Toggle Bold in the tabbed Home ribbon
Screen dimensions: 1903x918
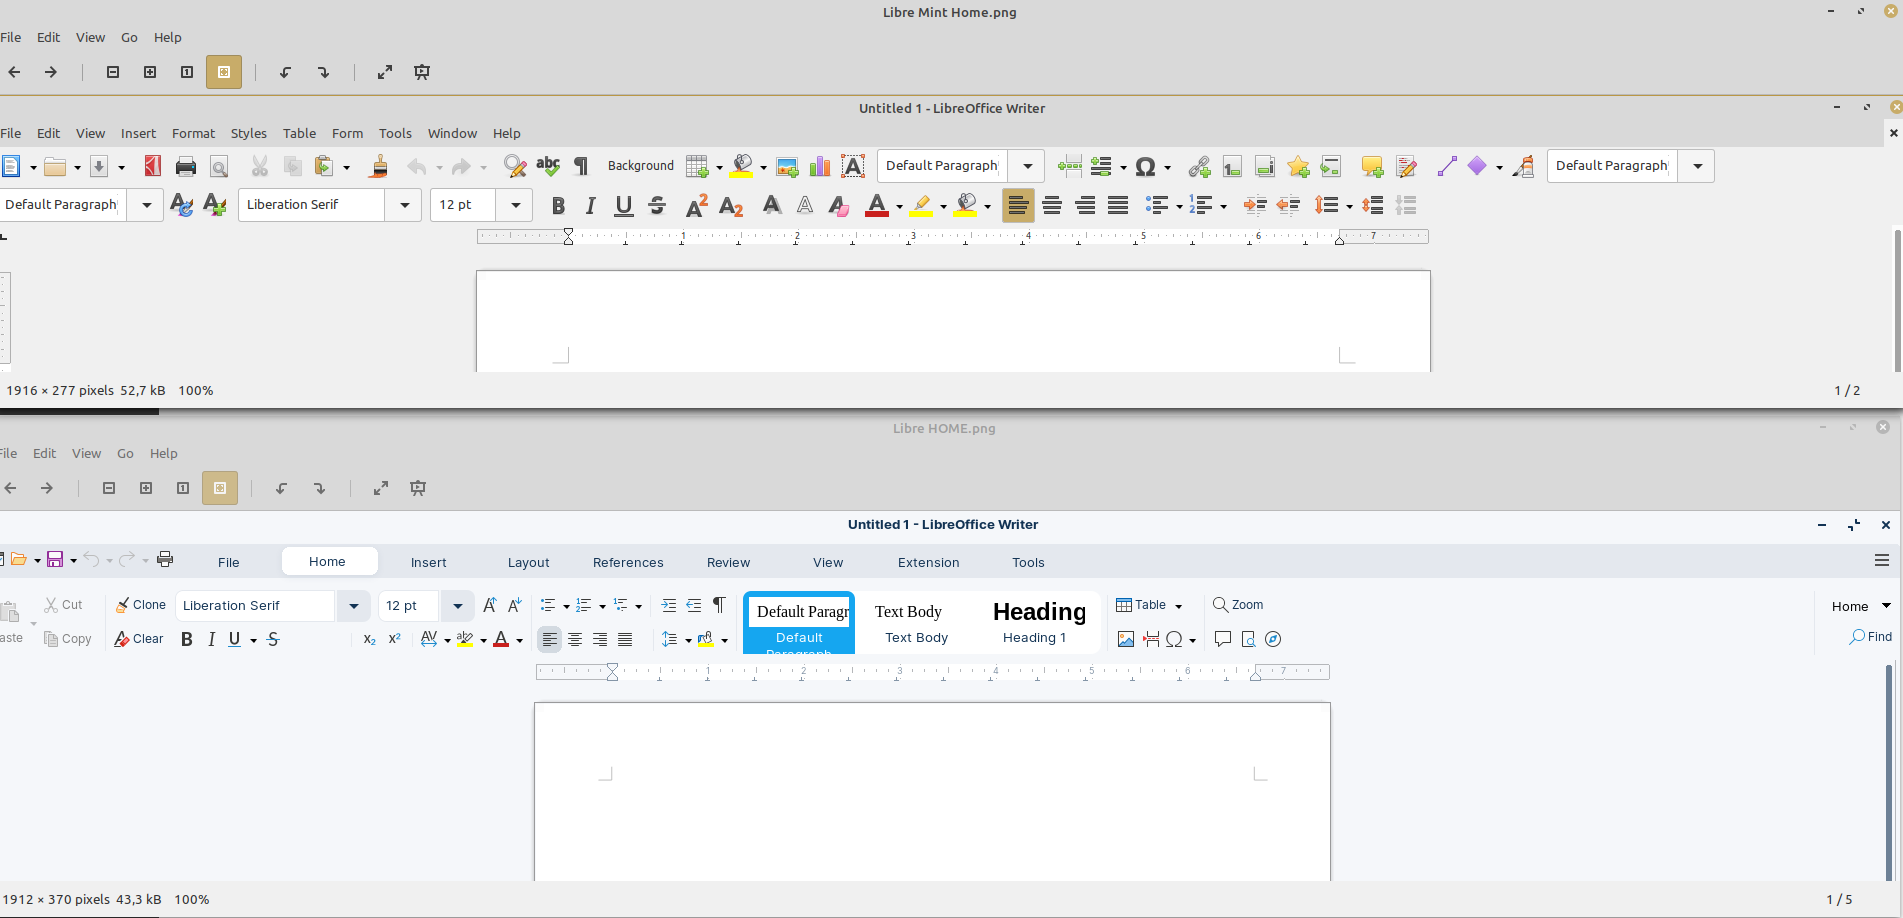[186, 639]
